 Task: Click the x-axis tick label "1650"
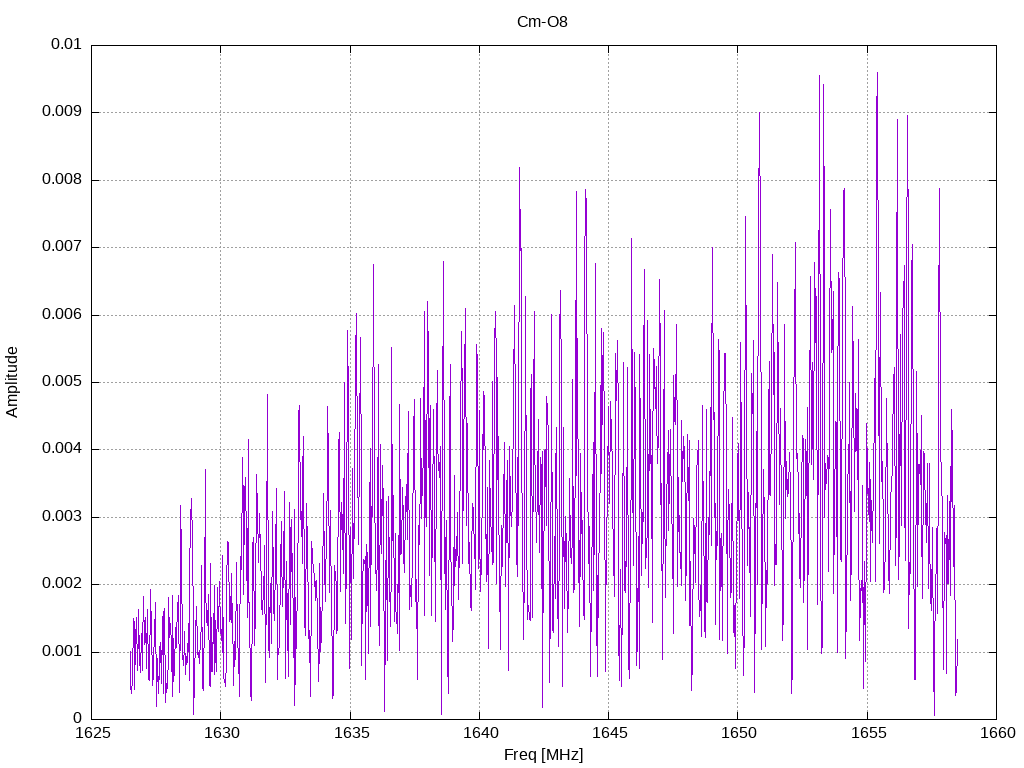click(739, 733)
